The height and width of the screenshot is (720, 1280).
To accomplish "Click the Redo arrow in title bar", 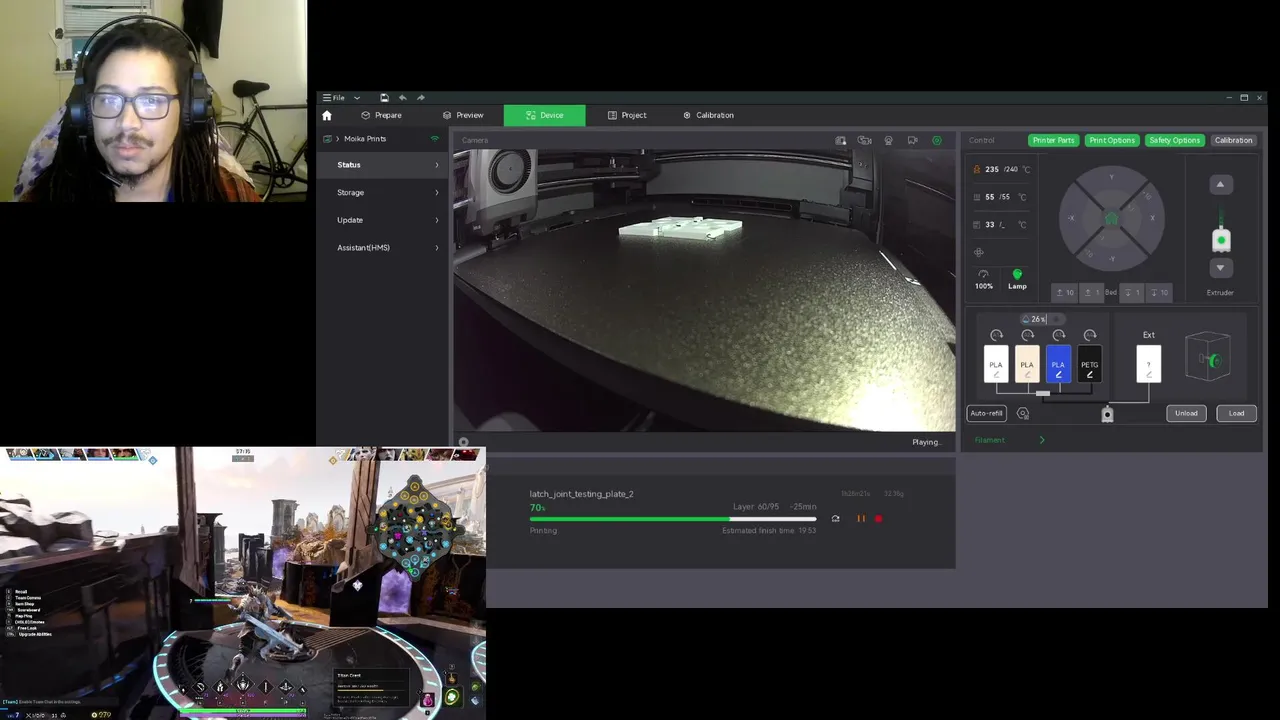I will pos(420,98).
